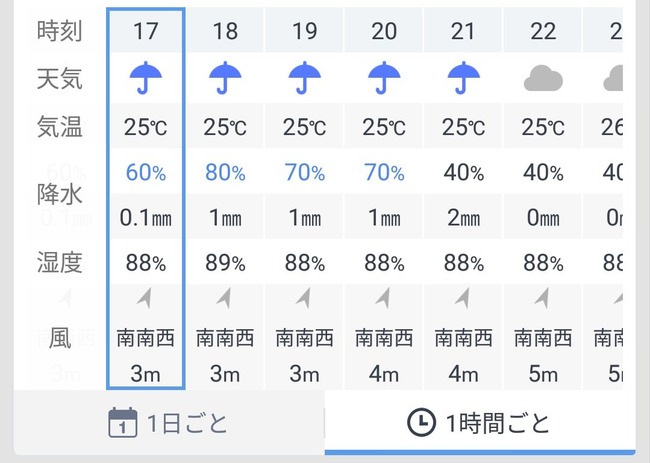Click the 25℃ temperature for 19 o'clock

[x=305, y=127]
